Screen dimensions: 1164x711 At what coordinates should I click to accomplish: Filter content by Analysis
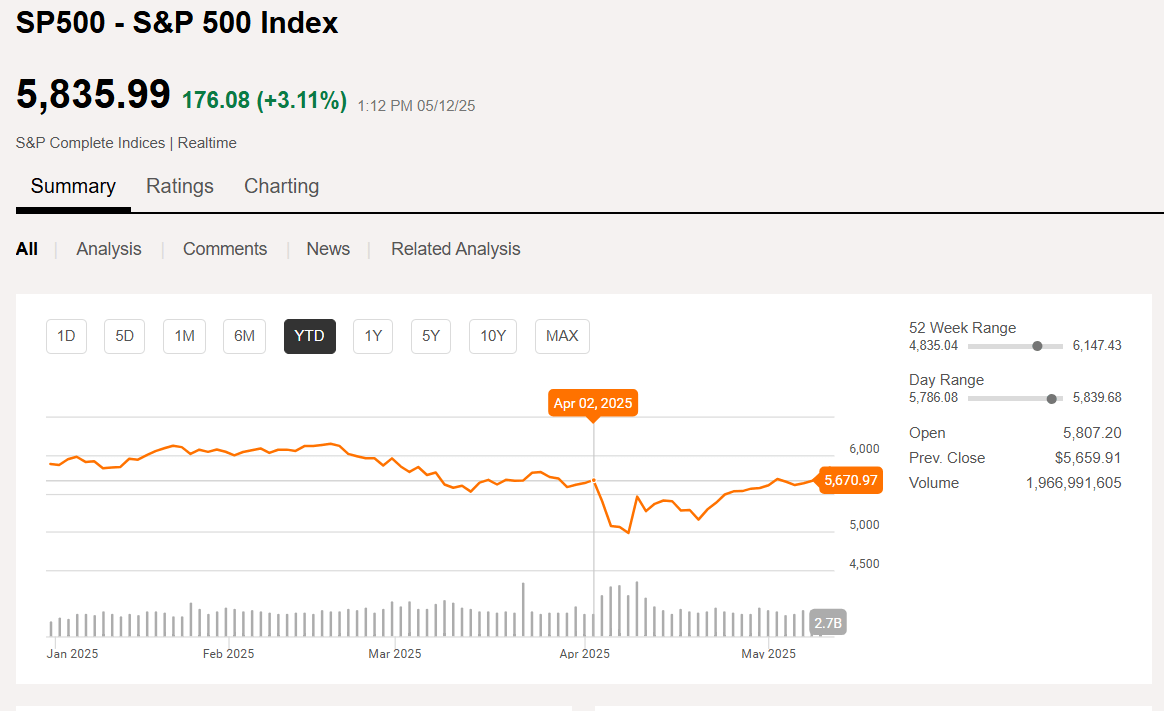pyautogui.click(x=108, y=248)
